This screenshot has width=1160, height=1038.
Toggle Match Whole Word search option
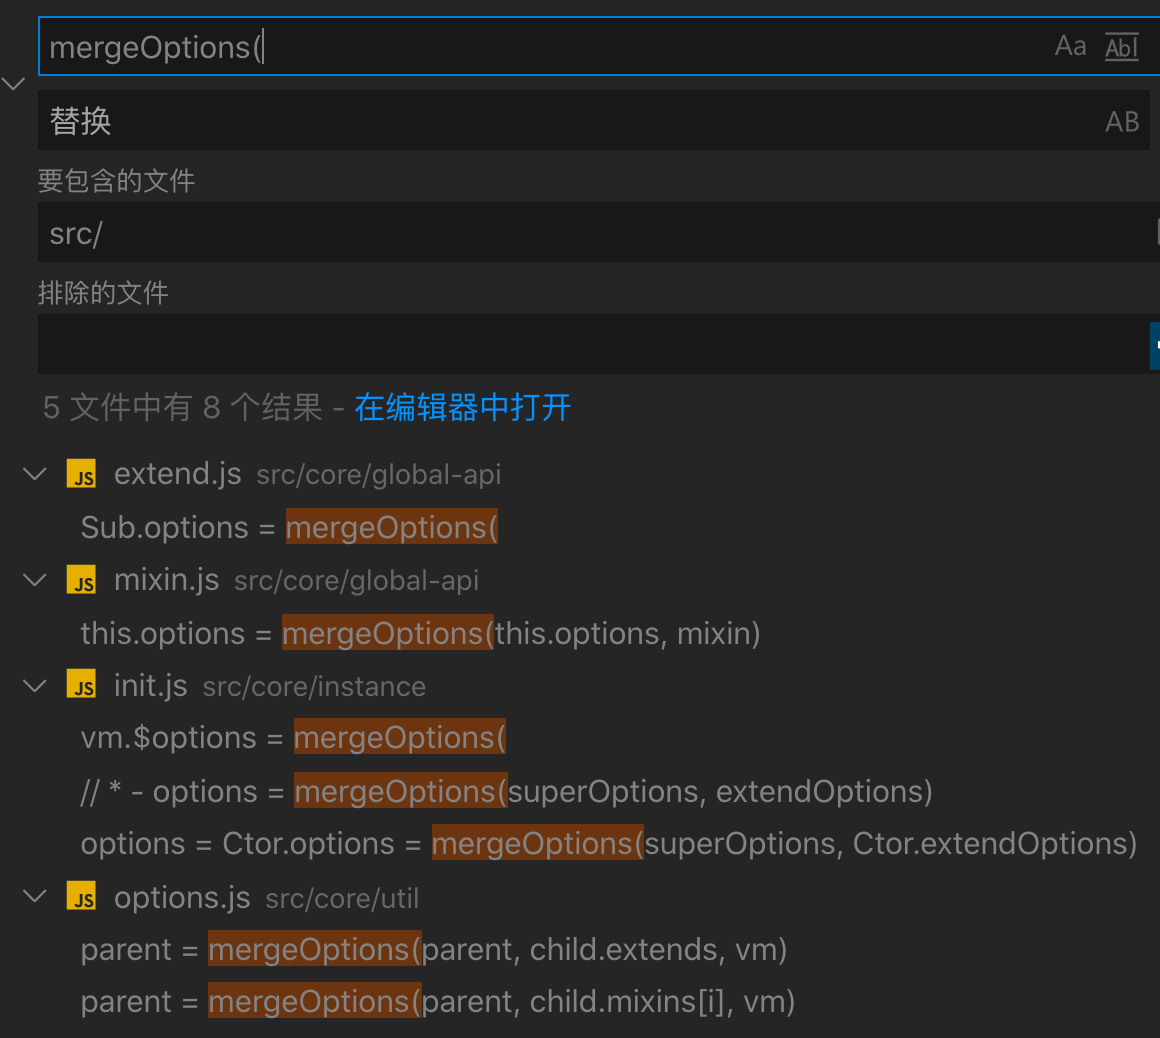[1121, 46]
